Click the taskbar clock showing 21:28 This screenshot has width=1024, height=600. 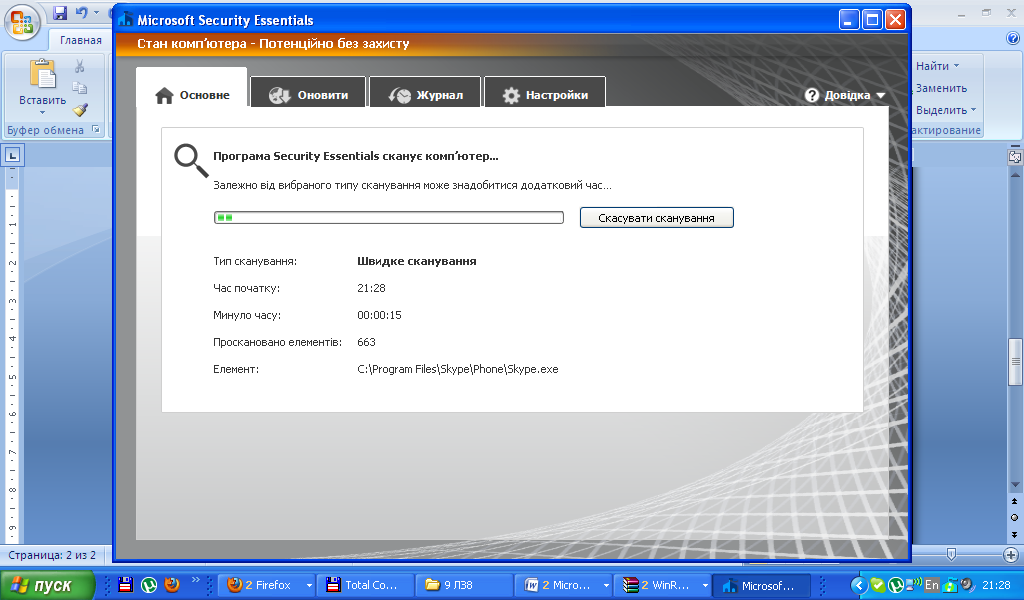(996, 585)
